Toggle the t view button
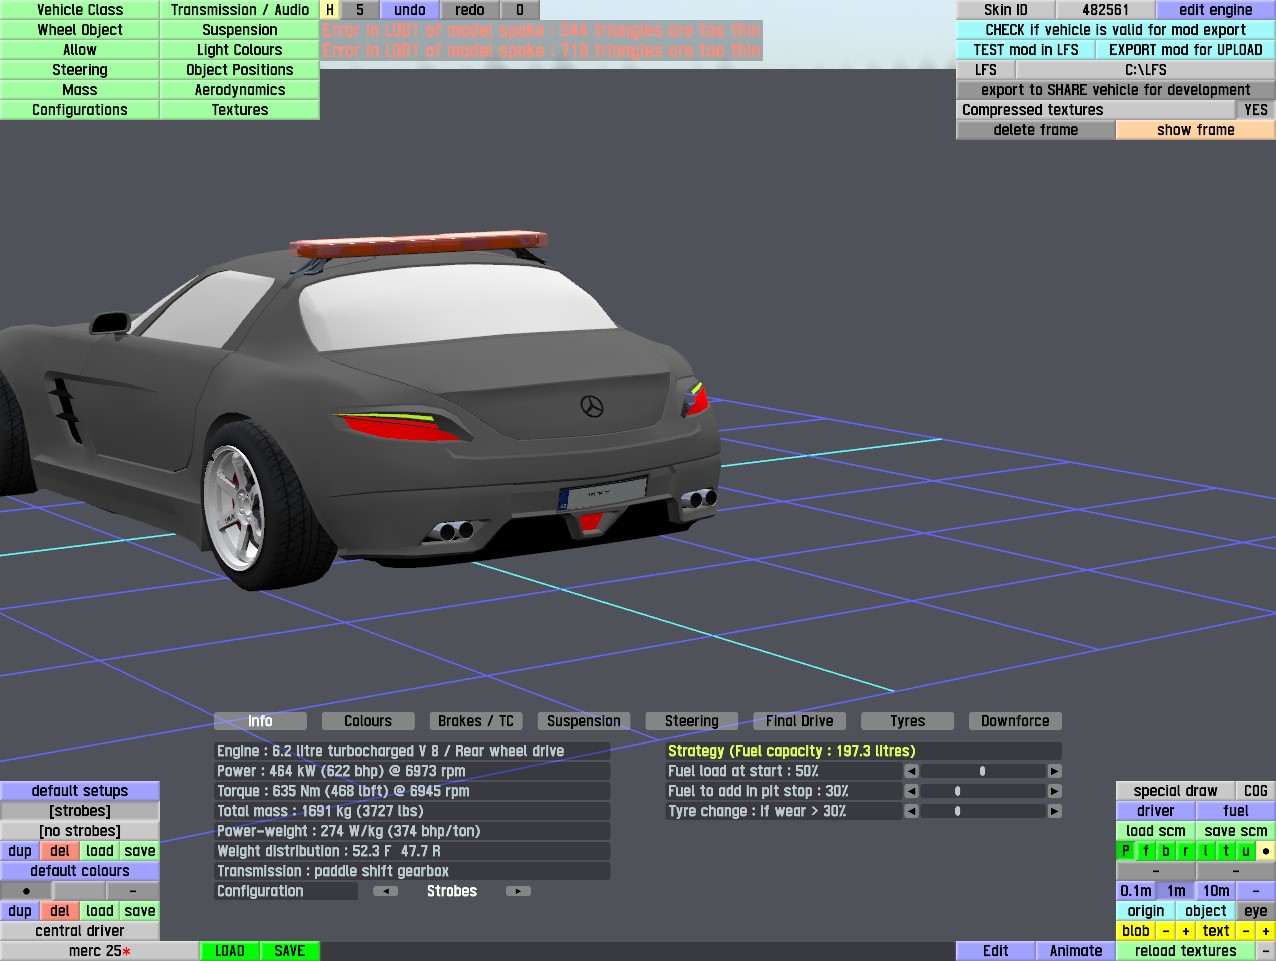1276x961 pixels. [x=1226, y=851]
